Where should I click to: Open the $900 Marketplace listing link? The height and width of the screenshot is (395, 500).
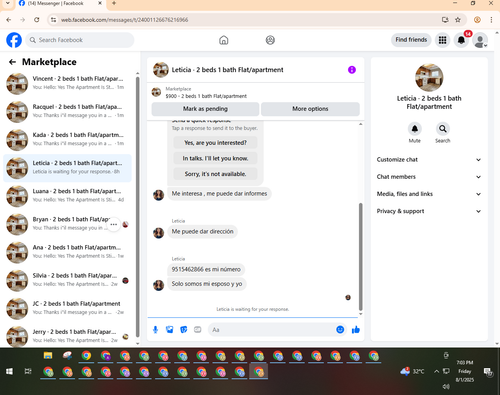click(206, 96)
